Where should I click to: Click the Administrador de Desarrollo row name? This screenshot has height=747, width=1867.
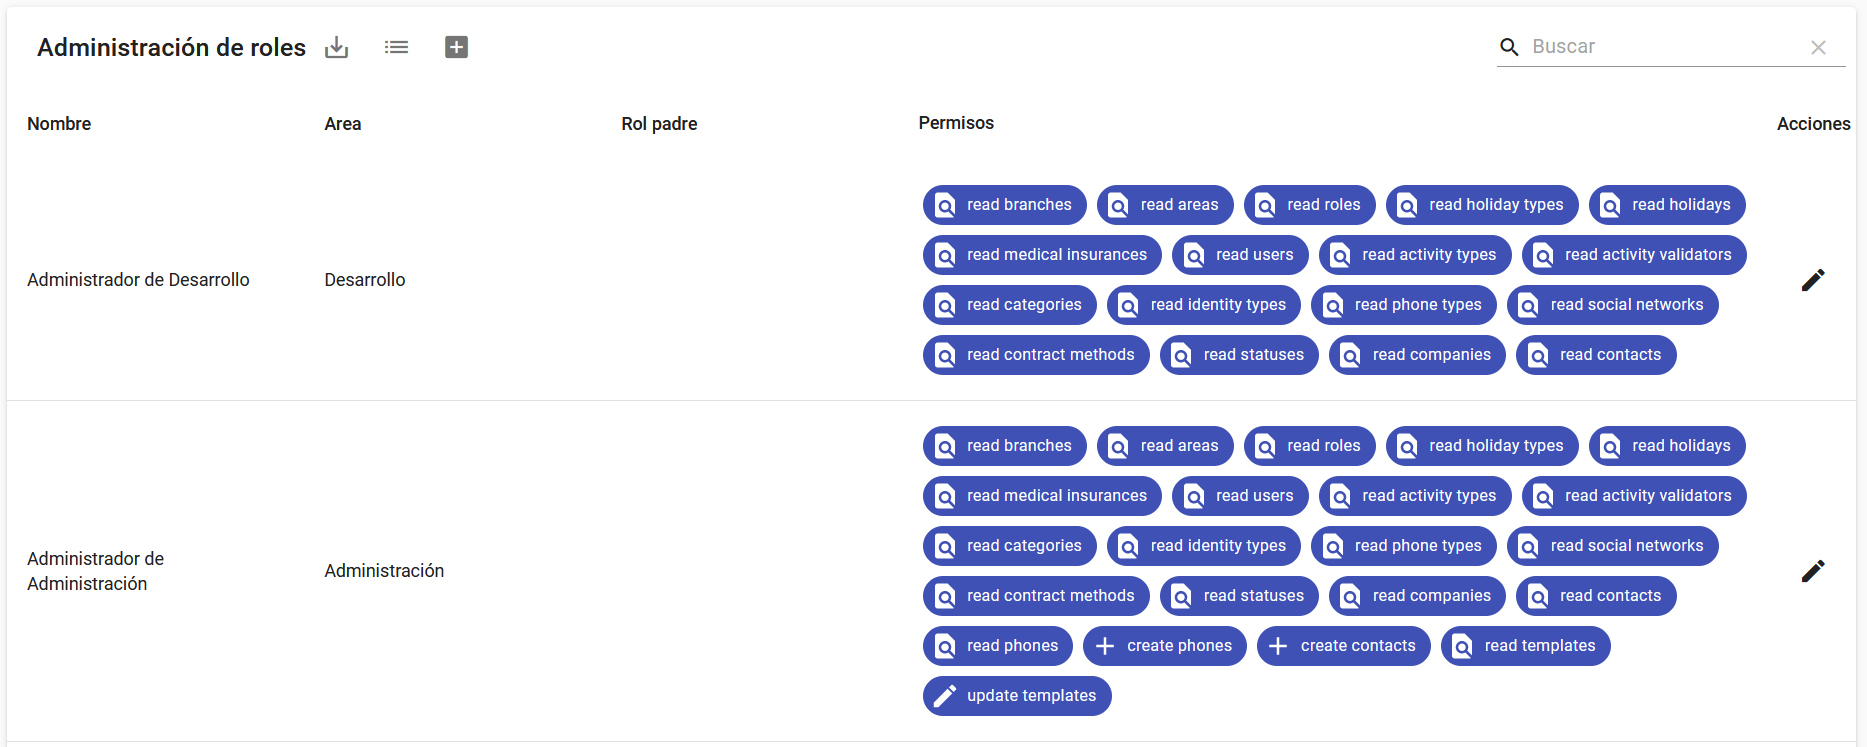pyautogui.click(x=138, y=280)
